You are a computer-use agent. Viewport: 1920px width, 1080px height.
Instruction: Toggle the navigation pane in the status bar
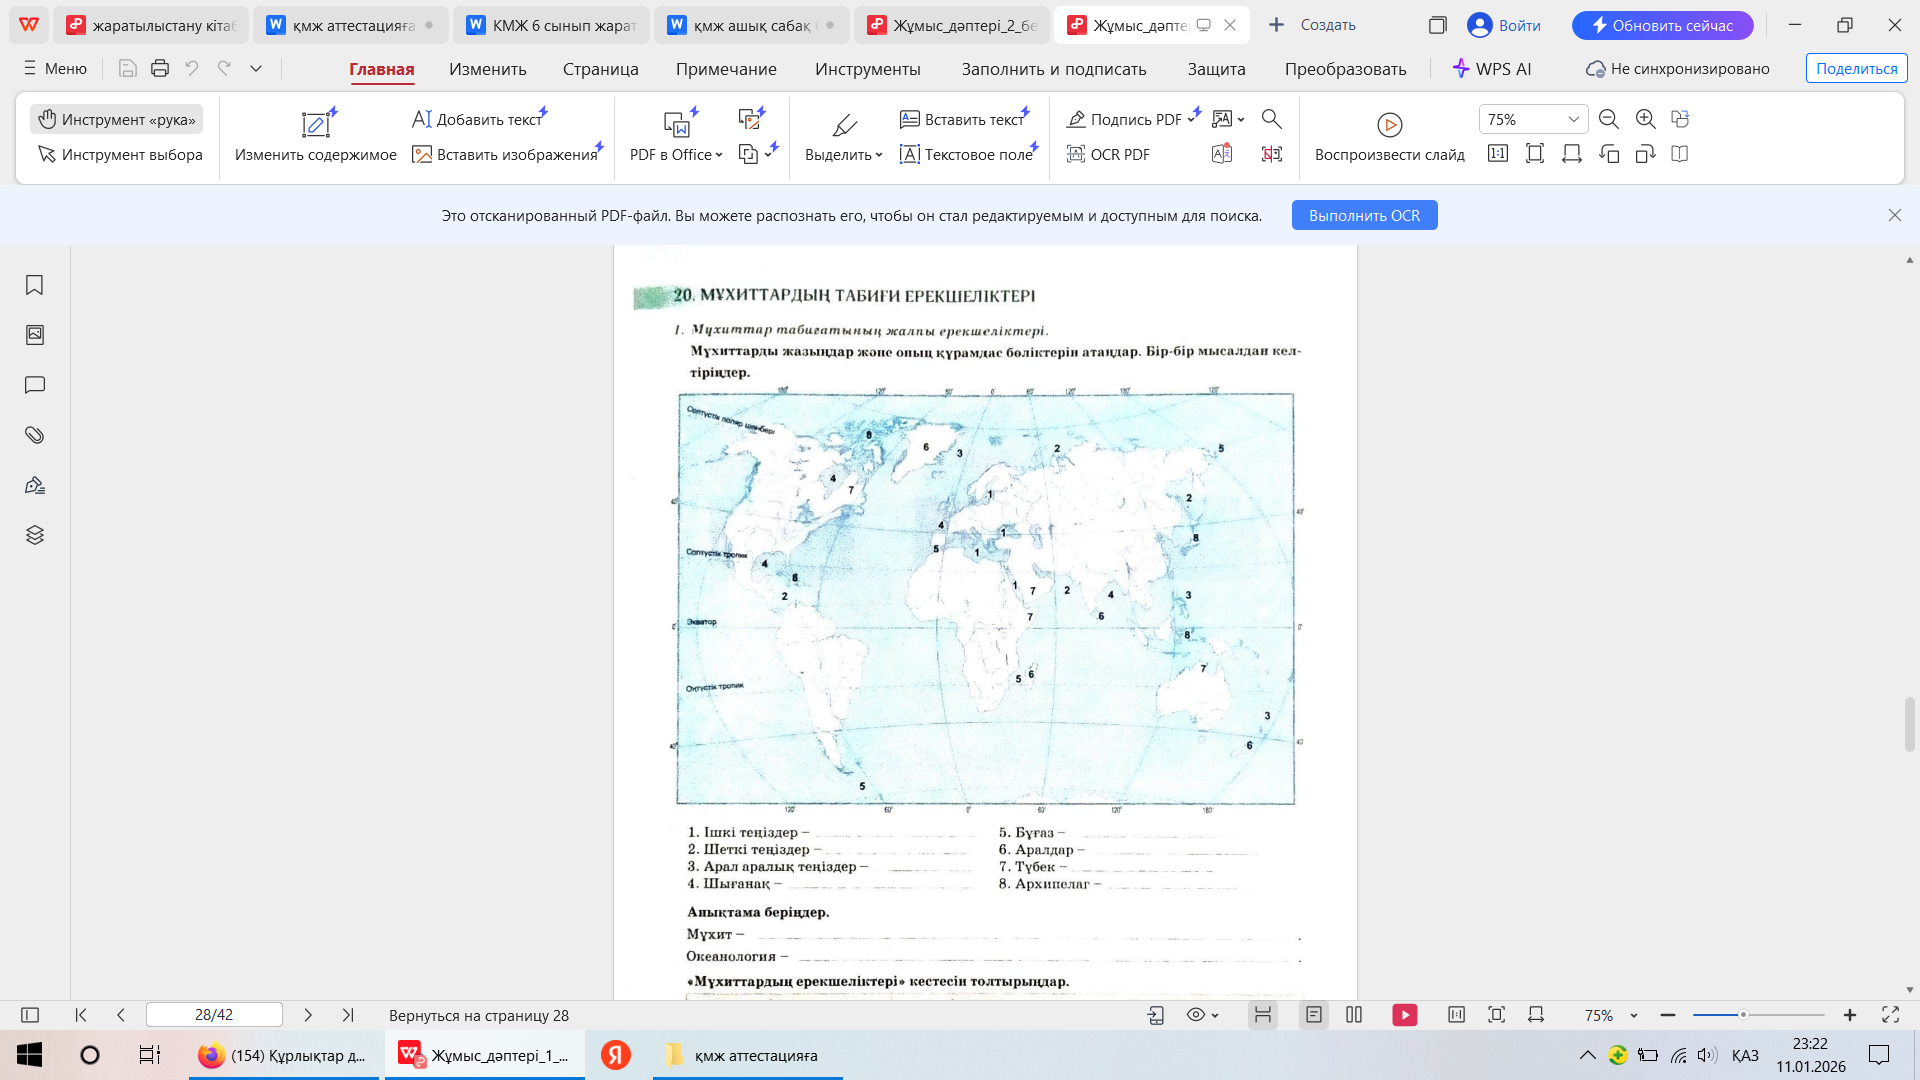[30, 1015]
